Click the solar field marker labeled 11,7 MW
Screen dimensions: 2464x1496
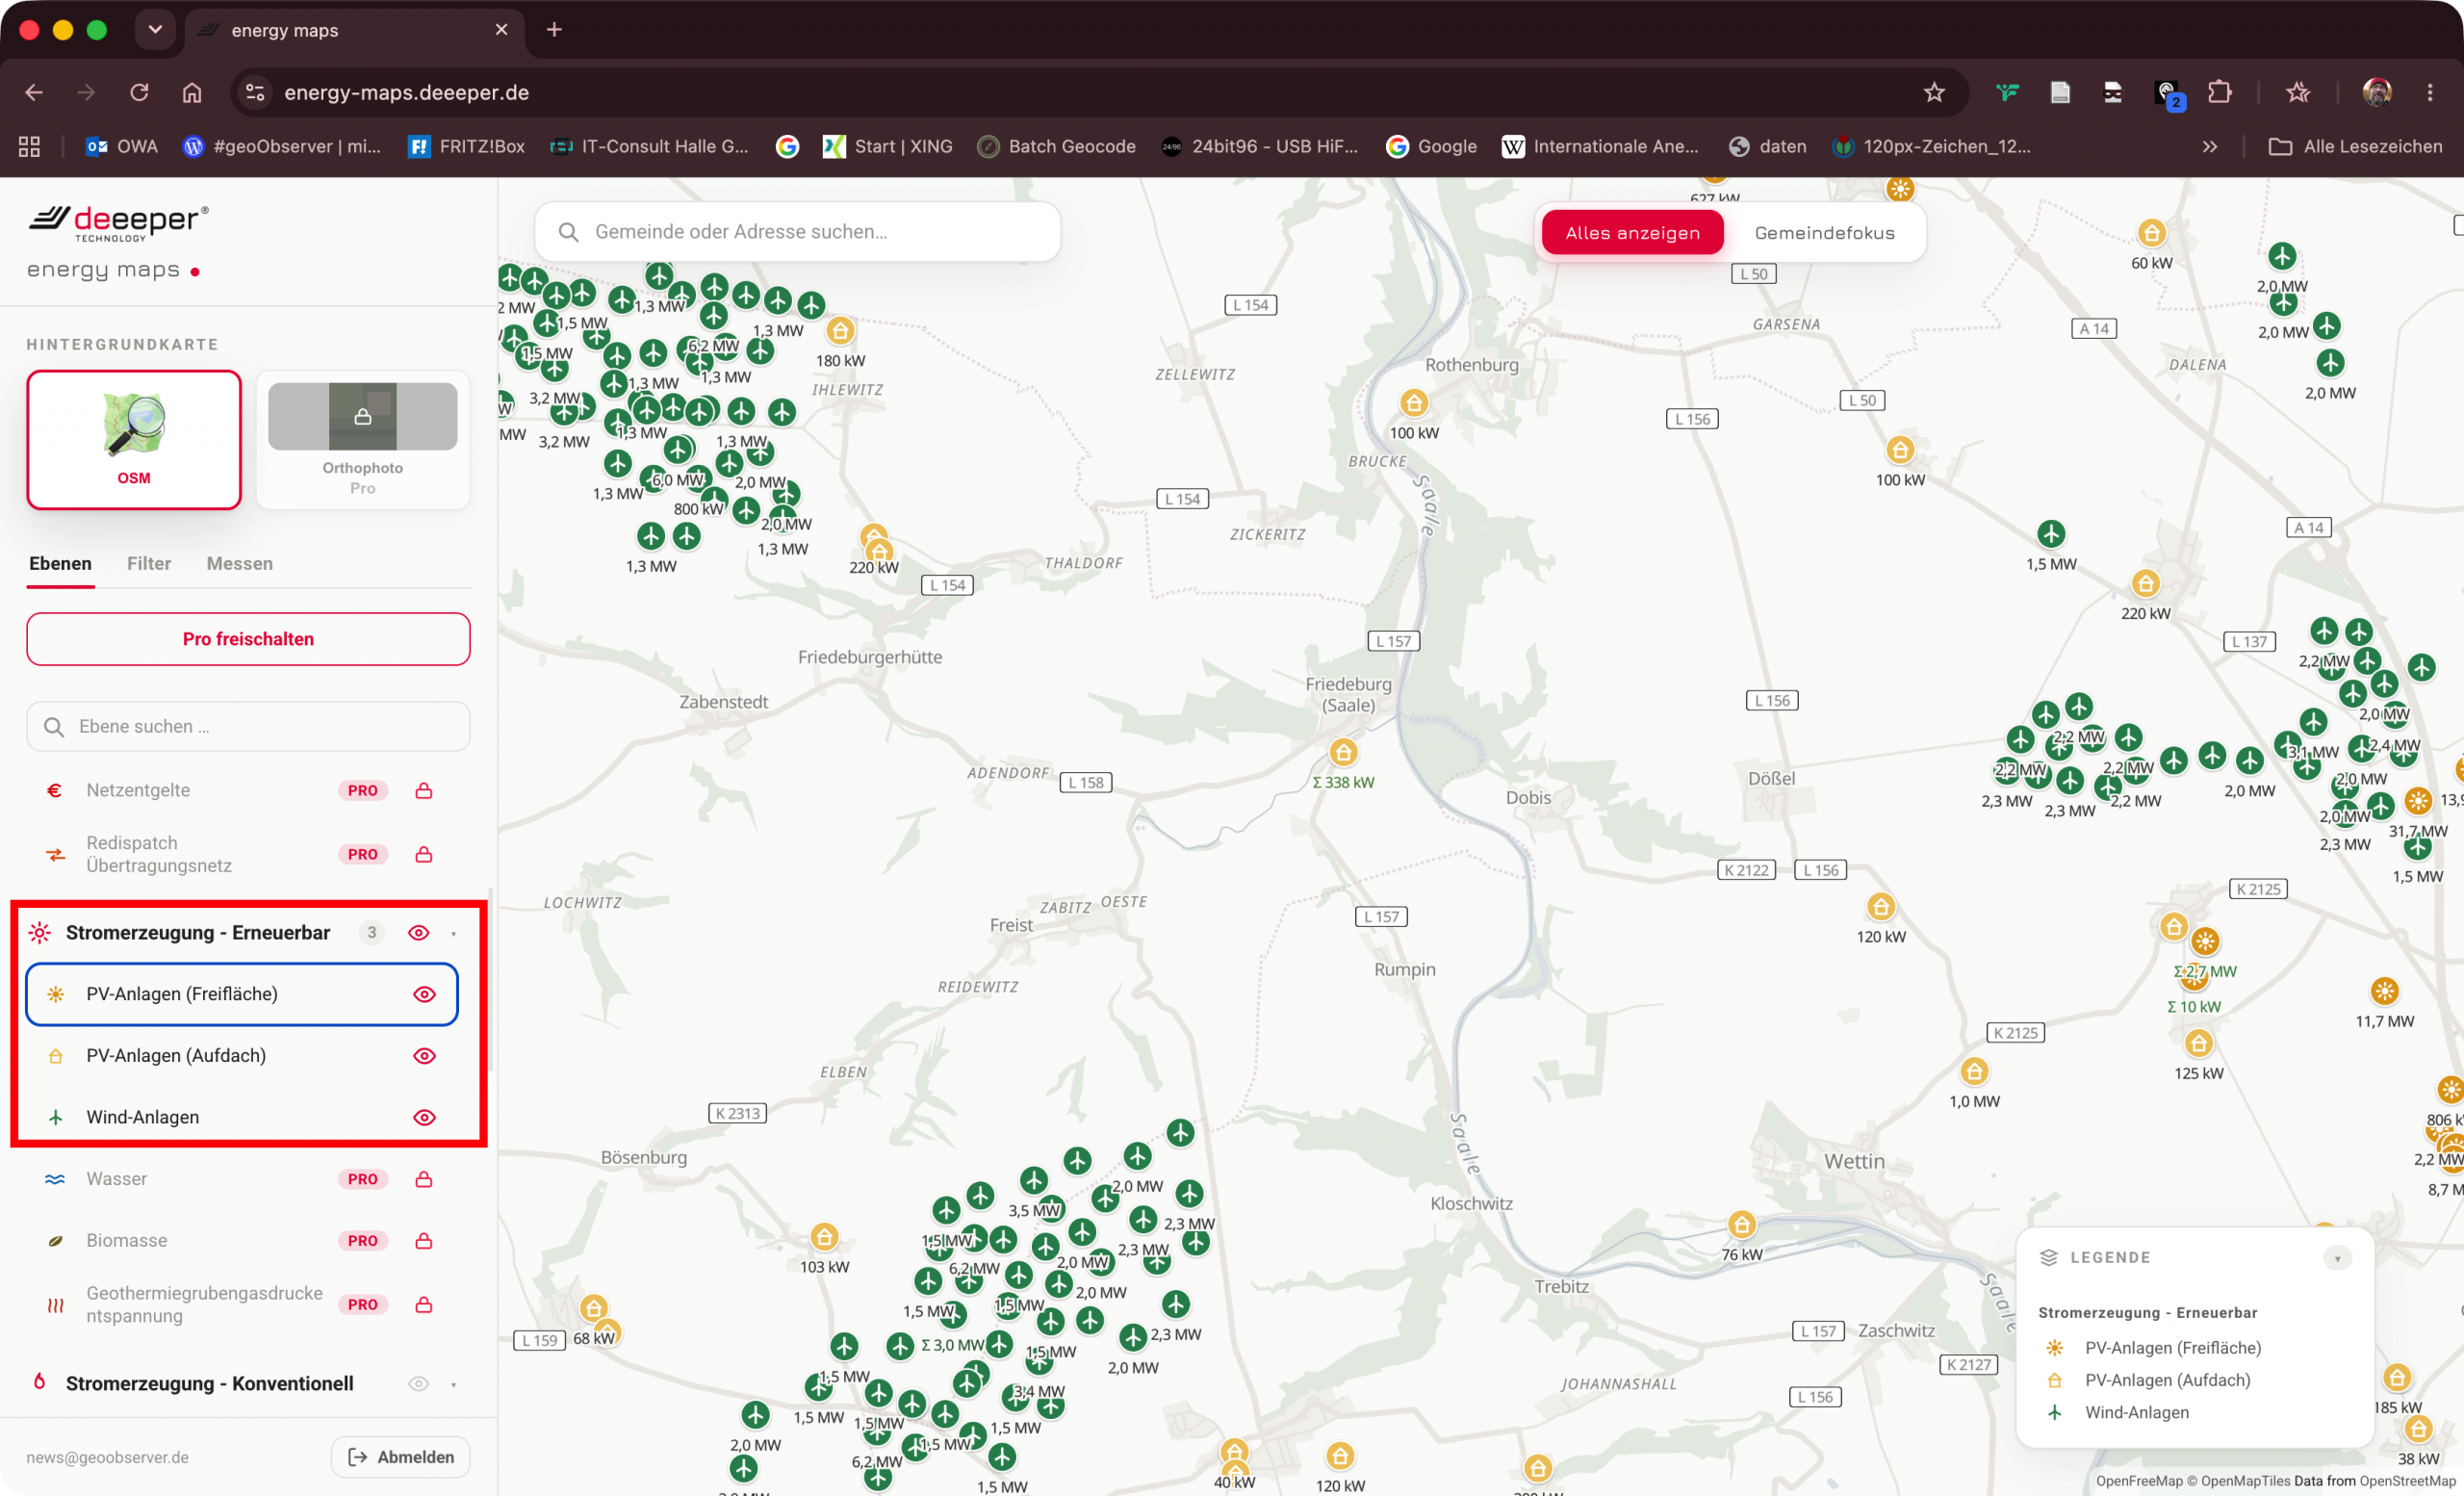click(x=2385, y=991)
